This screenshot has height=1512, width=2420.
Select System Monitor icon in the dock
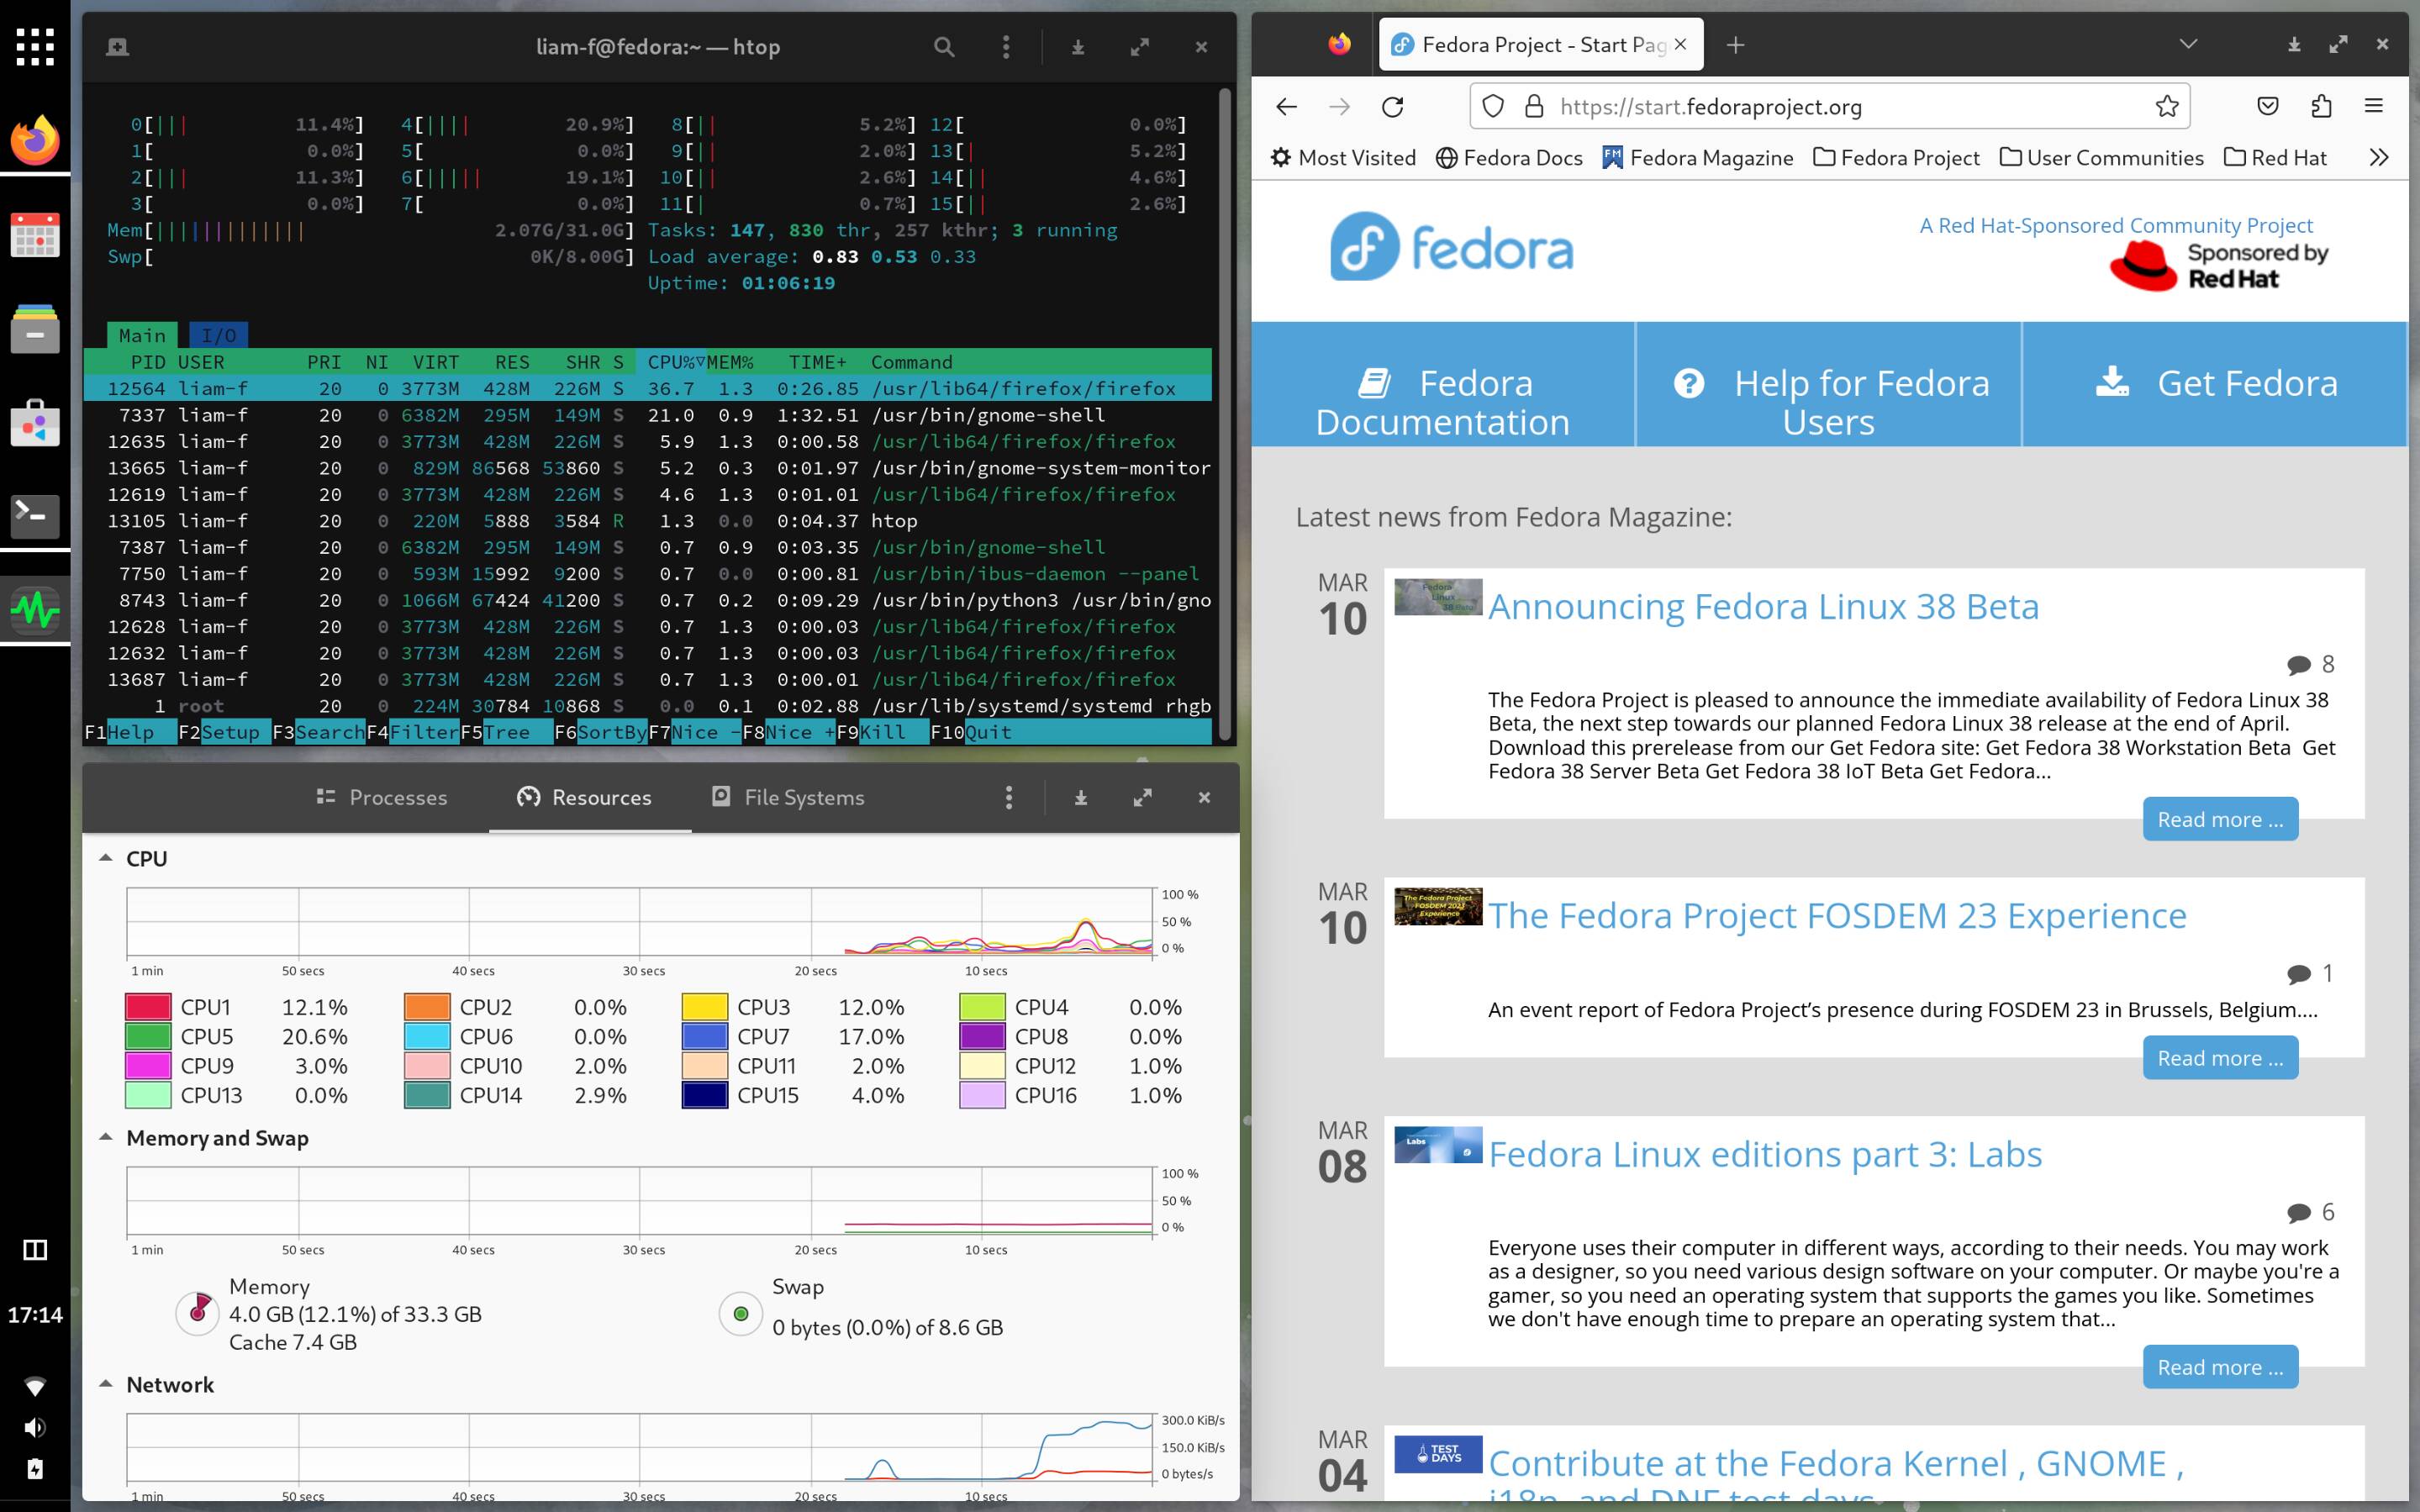pyautogui.click(x=35, y=609)
